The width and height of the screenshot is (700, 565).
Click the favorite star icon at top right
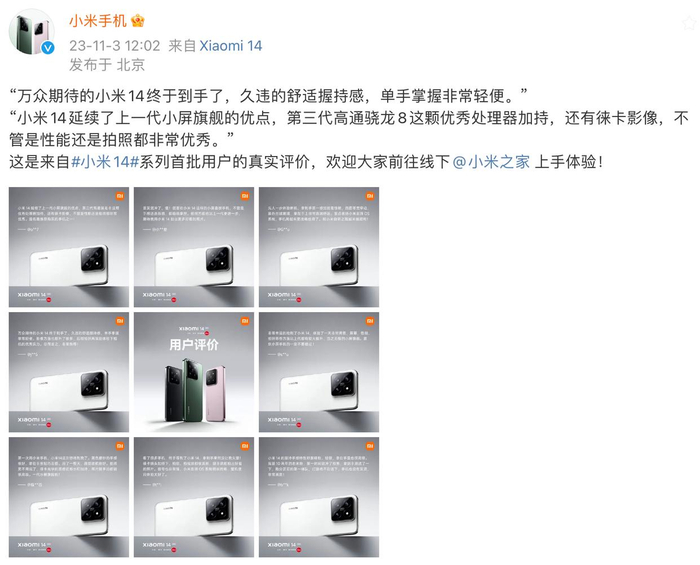pyautogui.click(x=691, y=22)
